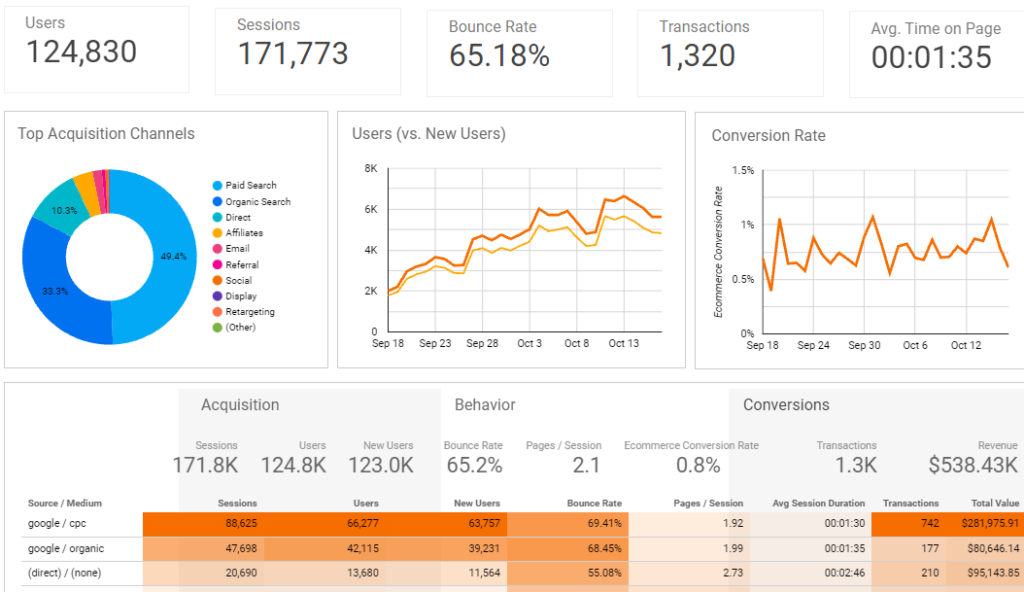The image size is (1024, 592).
Task: Select the Display legend entry
Action: point(235,296)
